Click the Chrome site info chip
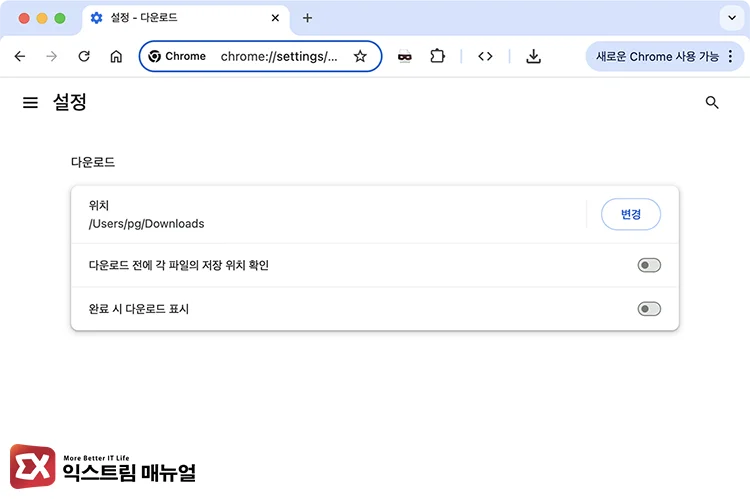Viewport: 750px width, 499px height. [x=176, y=56]
